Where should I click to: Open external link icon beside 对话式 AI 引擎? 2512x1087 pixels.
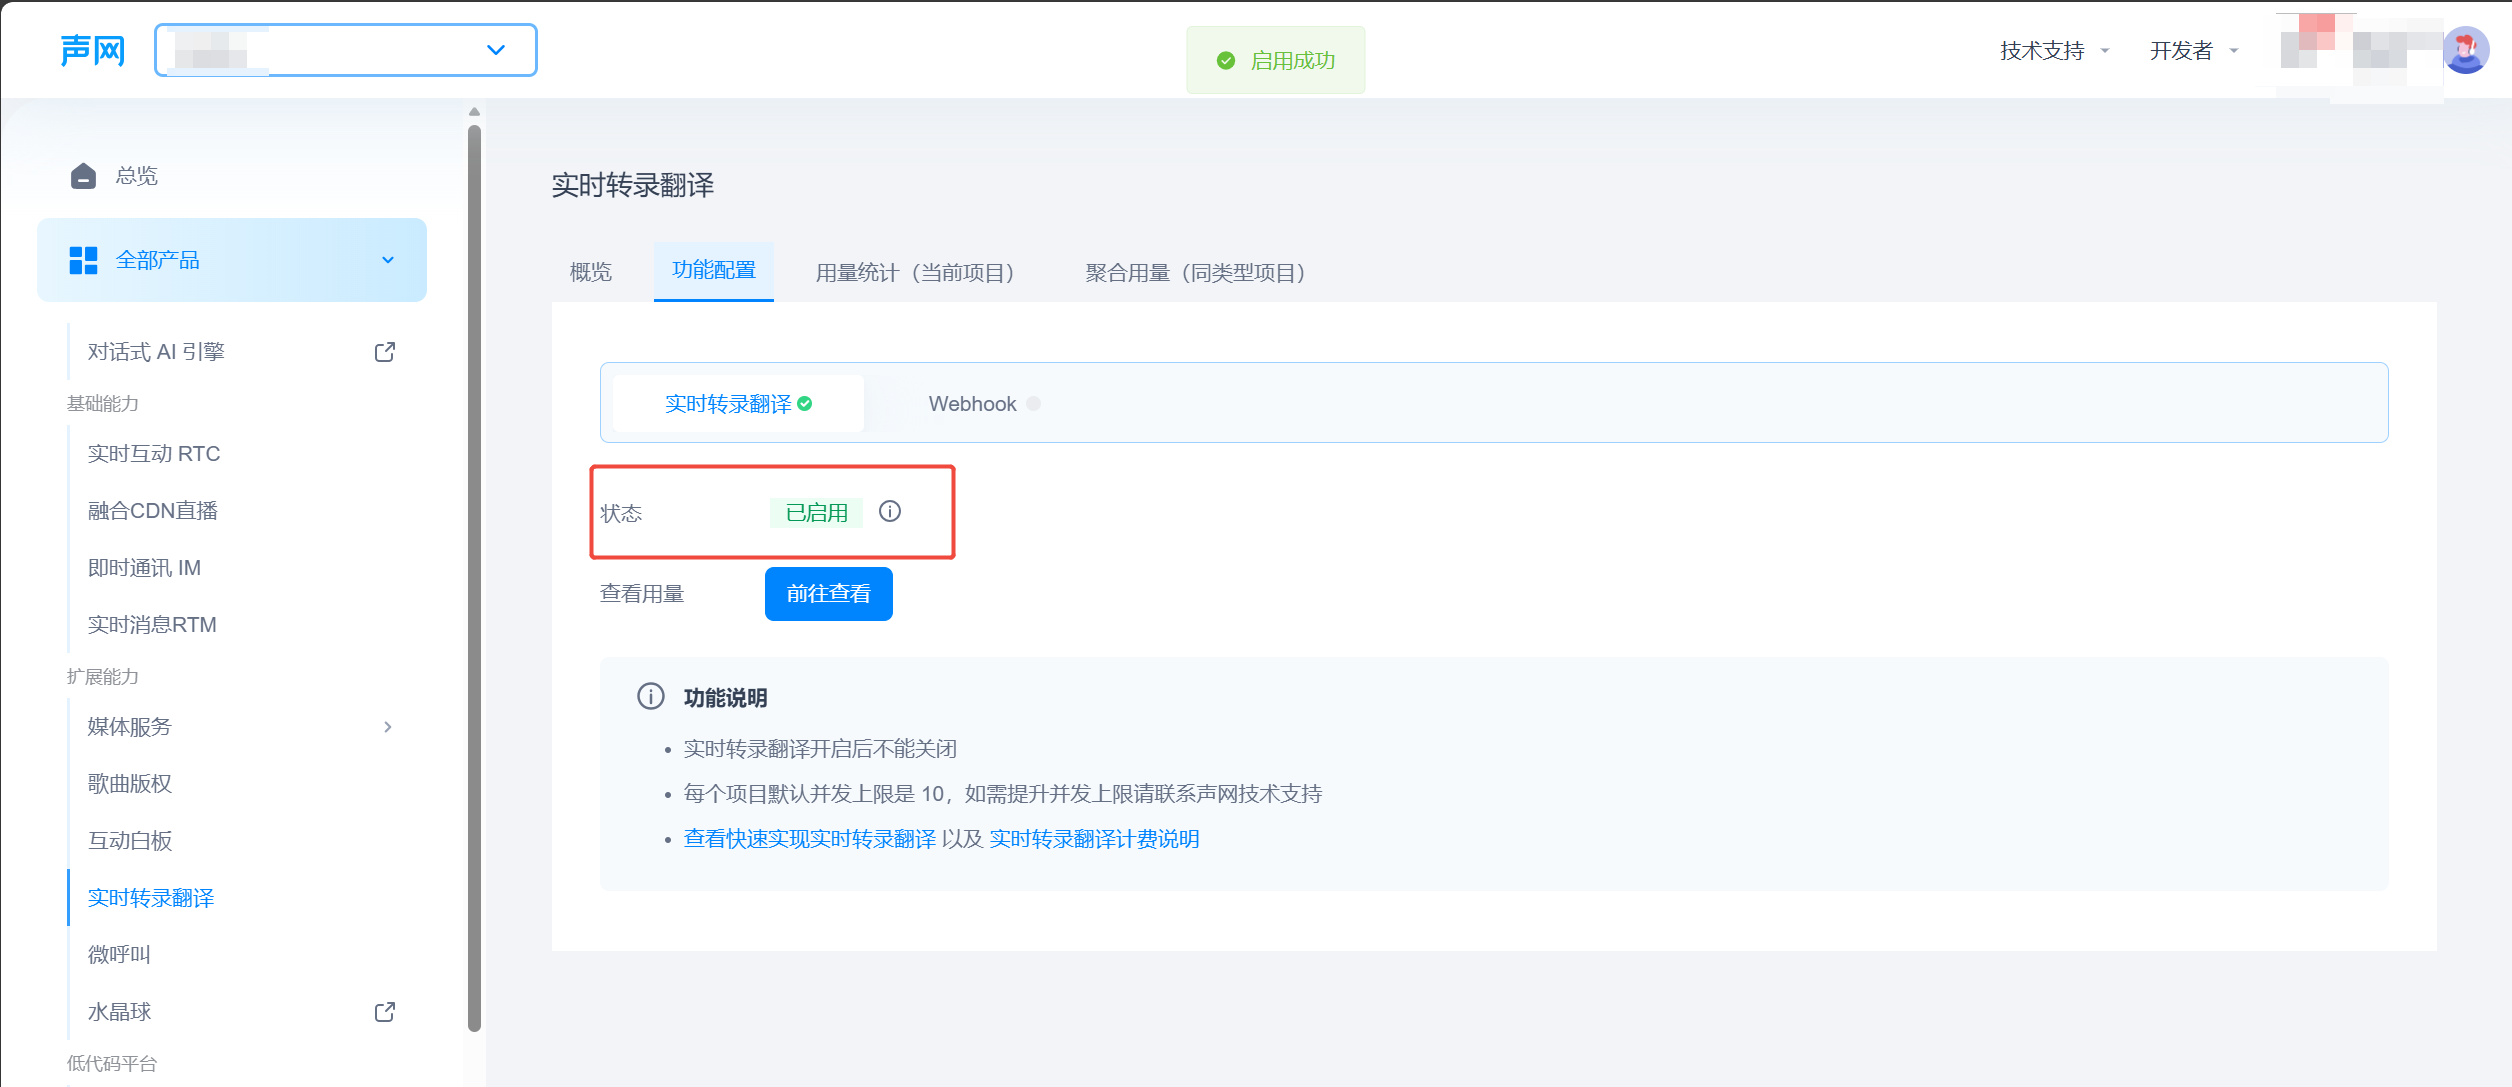[x=385, y=352]
